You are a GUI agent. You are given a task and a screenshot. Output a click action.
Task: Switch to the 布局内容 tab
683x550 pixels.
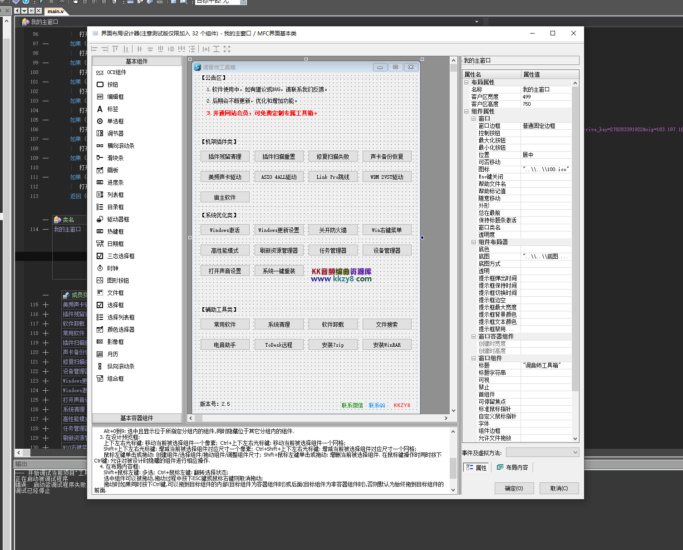(x=517, y=467)
